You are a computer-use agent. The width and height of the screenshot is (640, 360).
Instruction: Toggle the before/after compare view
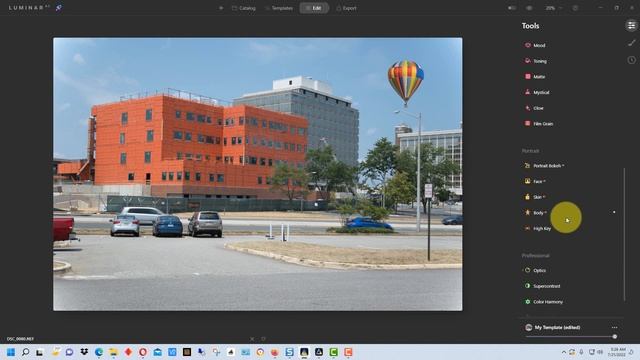click(512, 8)
